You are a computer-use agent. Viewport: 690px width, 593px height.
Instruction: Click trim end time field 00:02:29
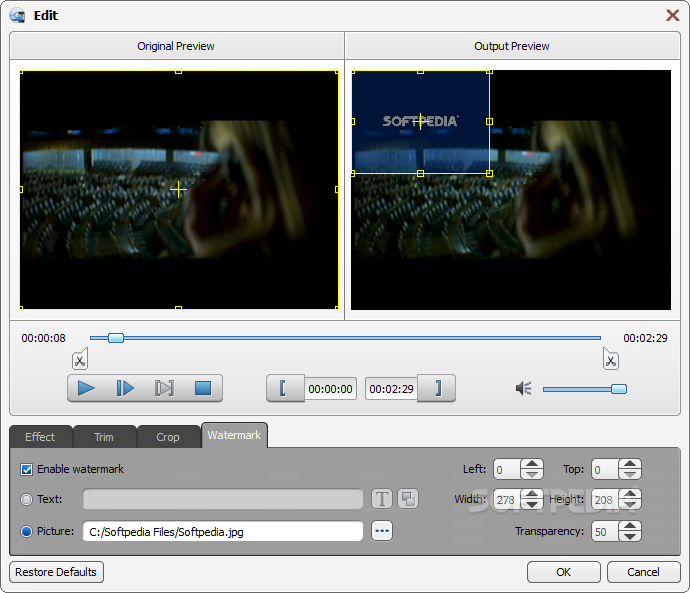391,389
